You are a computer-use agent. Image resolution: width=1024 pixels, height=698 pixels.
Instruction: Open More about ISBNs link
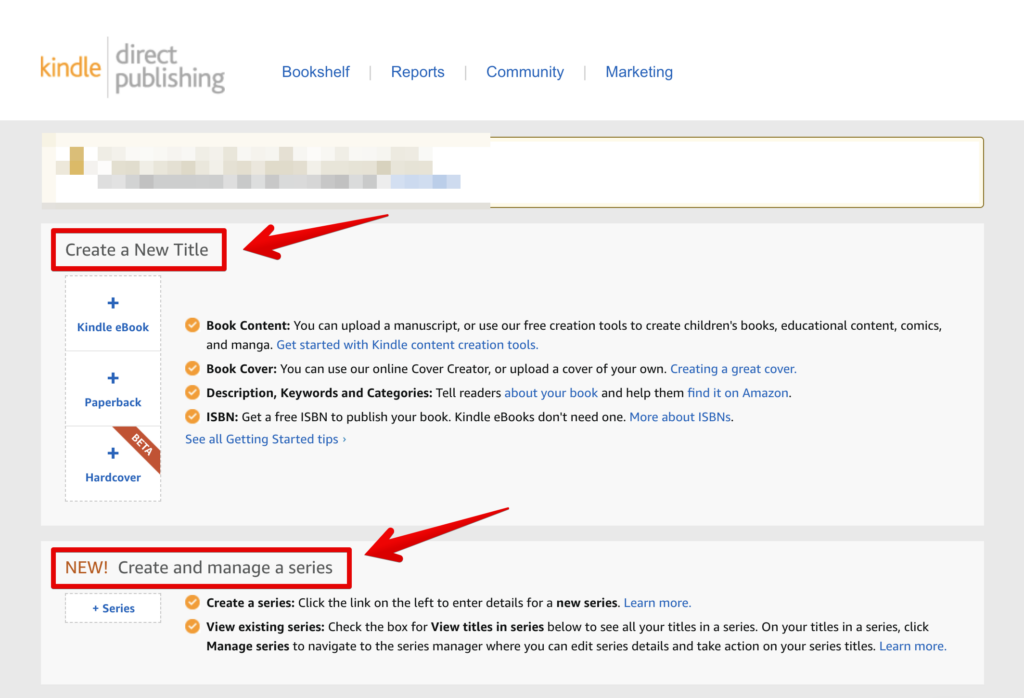(x=680, y=417)
